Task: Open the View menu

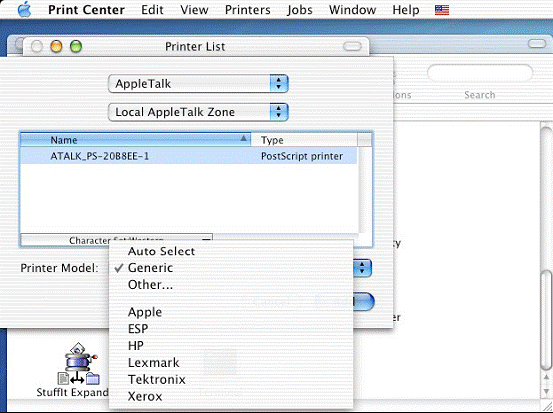Action: [194, 10]
